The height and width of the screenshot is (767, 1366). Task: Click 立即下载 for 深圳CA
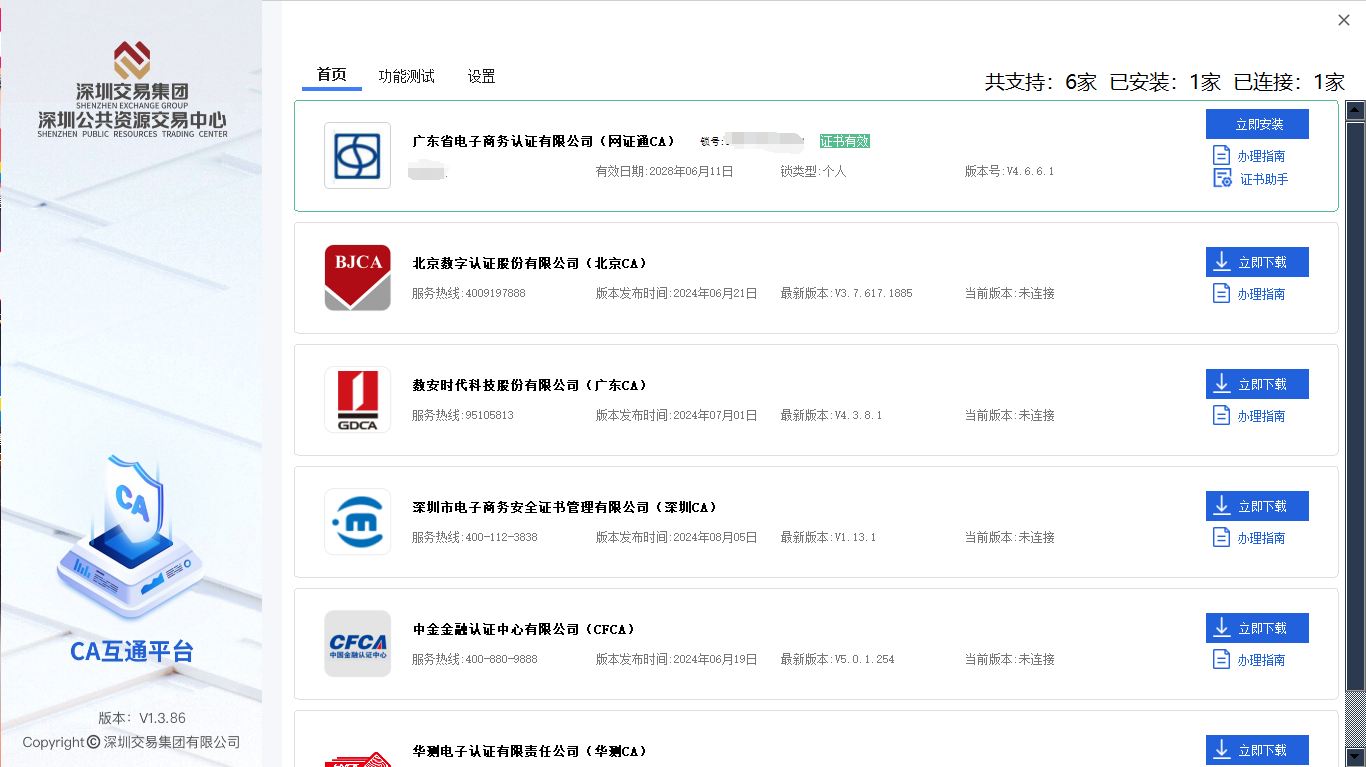click(1257, 506)
